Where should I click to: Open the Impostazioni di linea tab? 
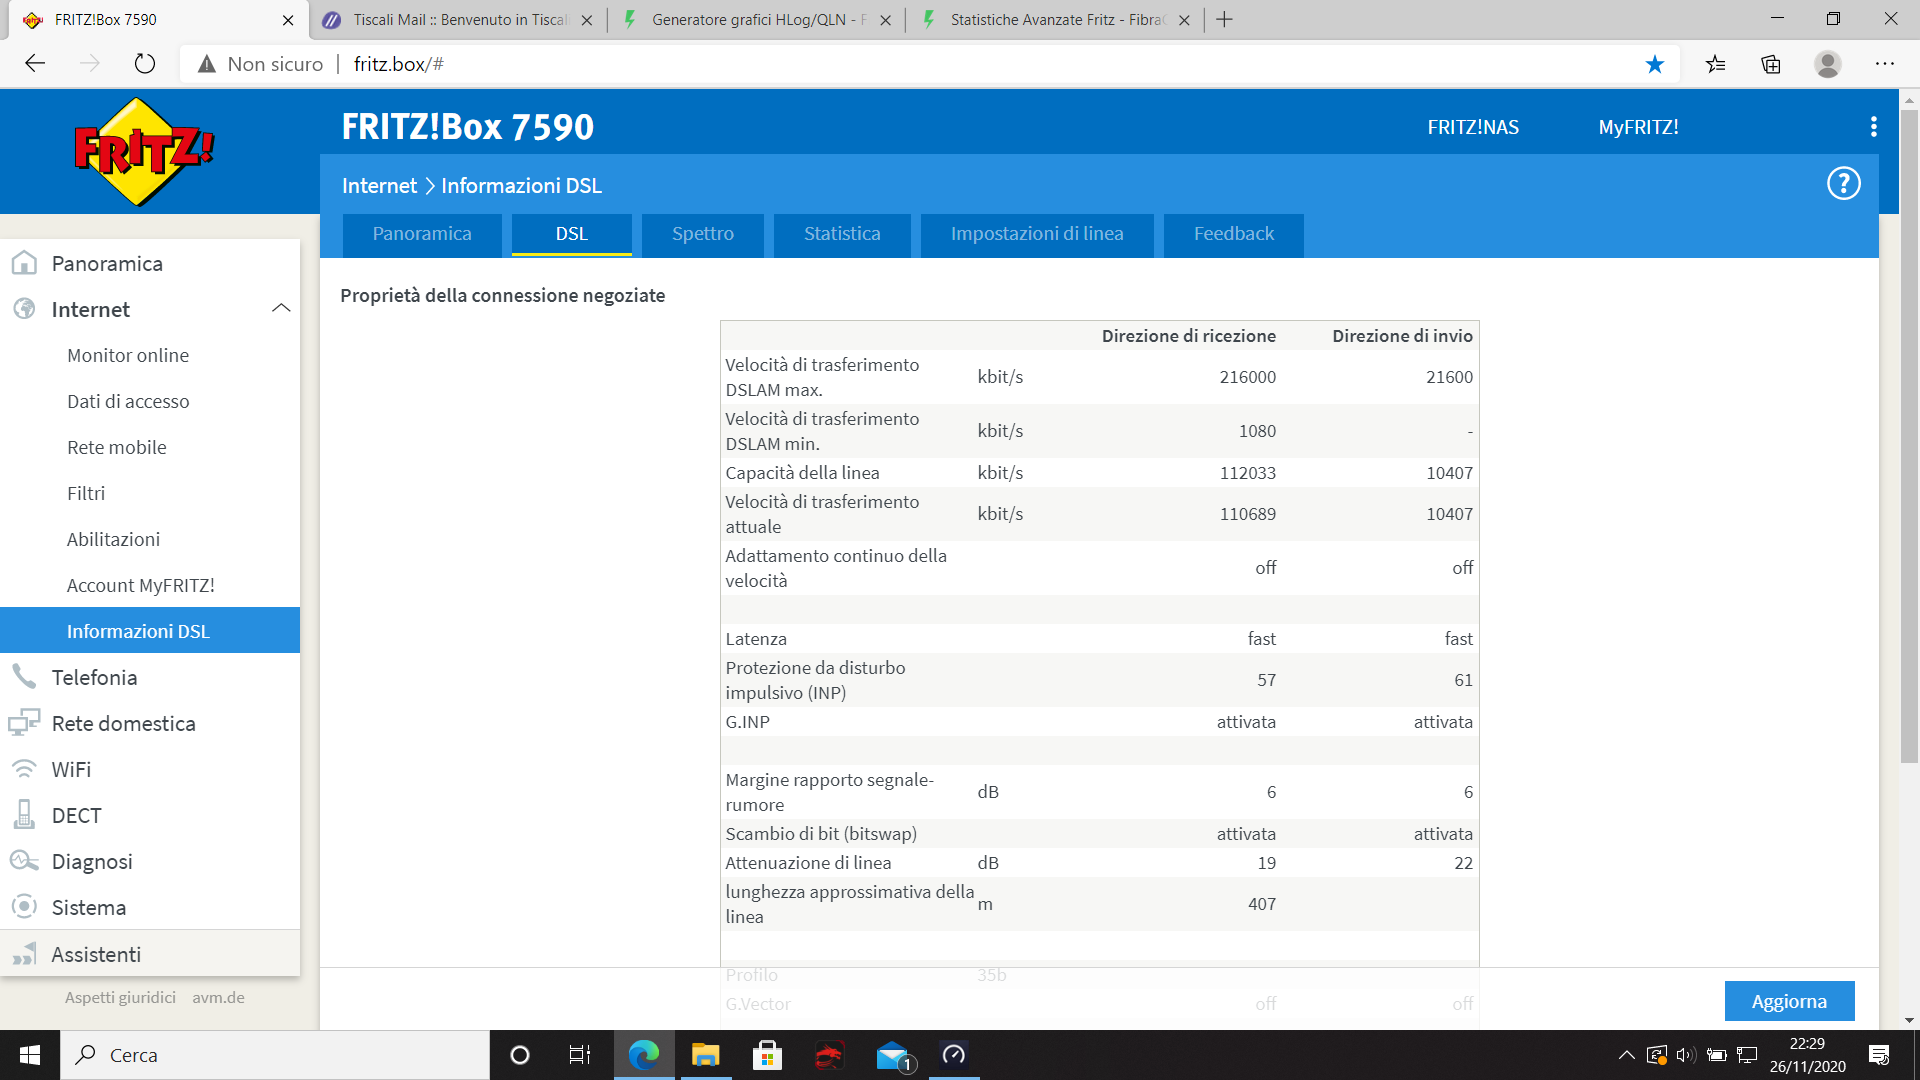pos(1037,234)
